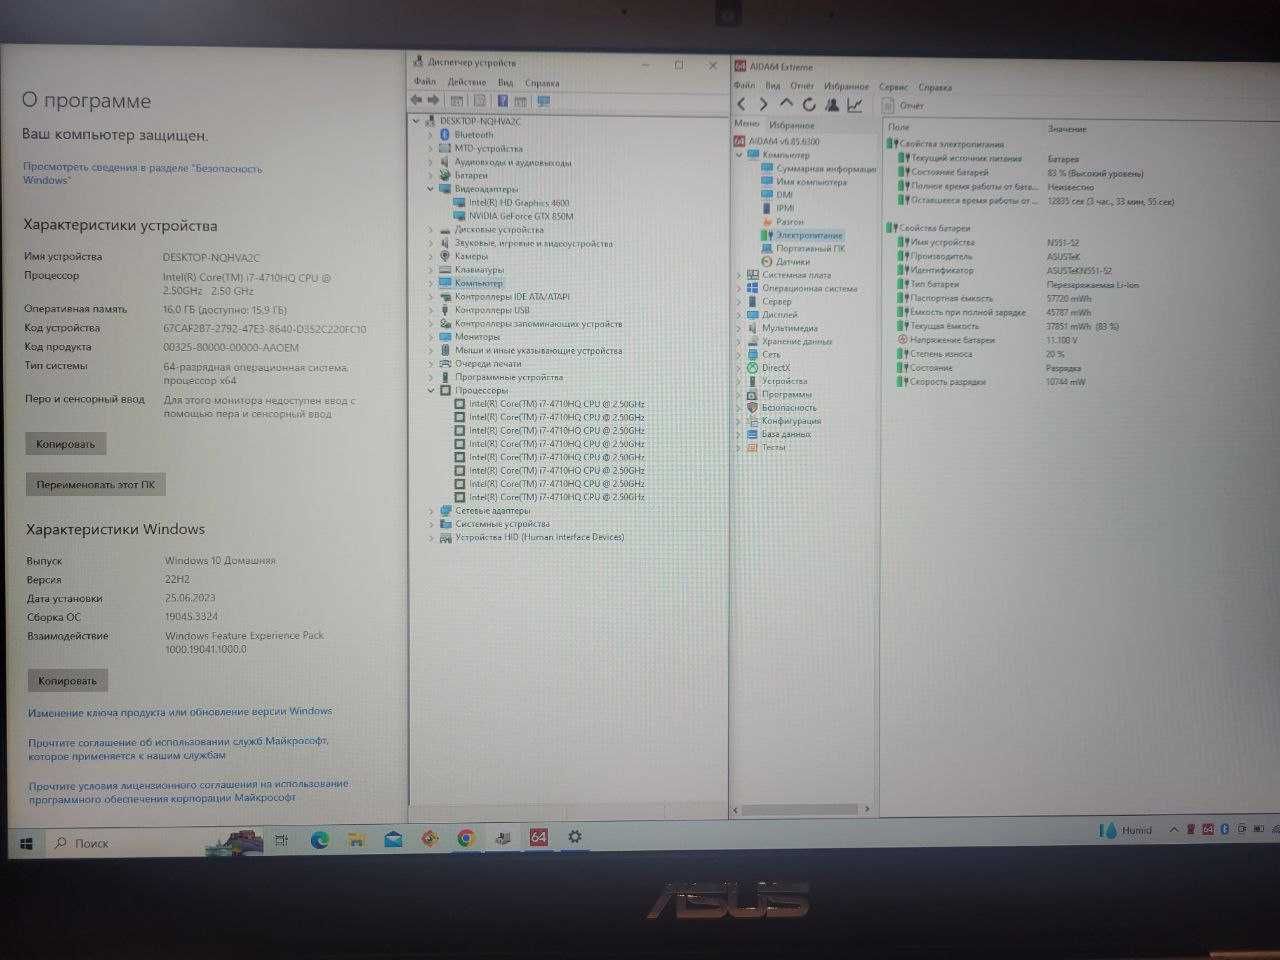Image resolution: width=1280 pixels, height=960 pixels.
Task: Expand Батареи category in Device Manager
Action: tap(431, 175)
